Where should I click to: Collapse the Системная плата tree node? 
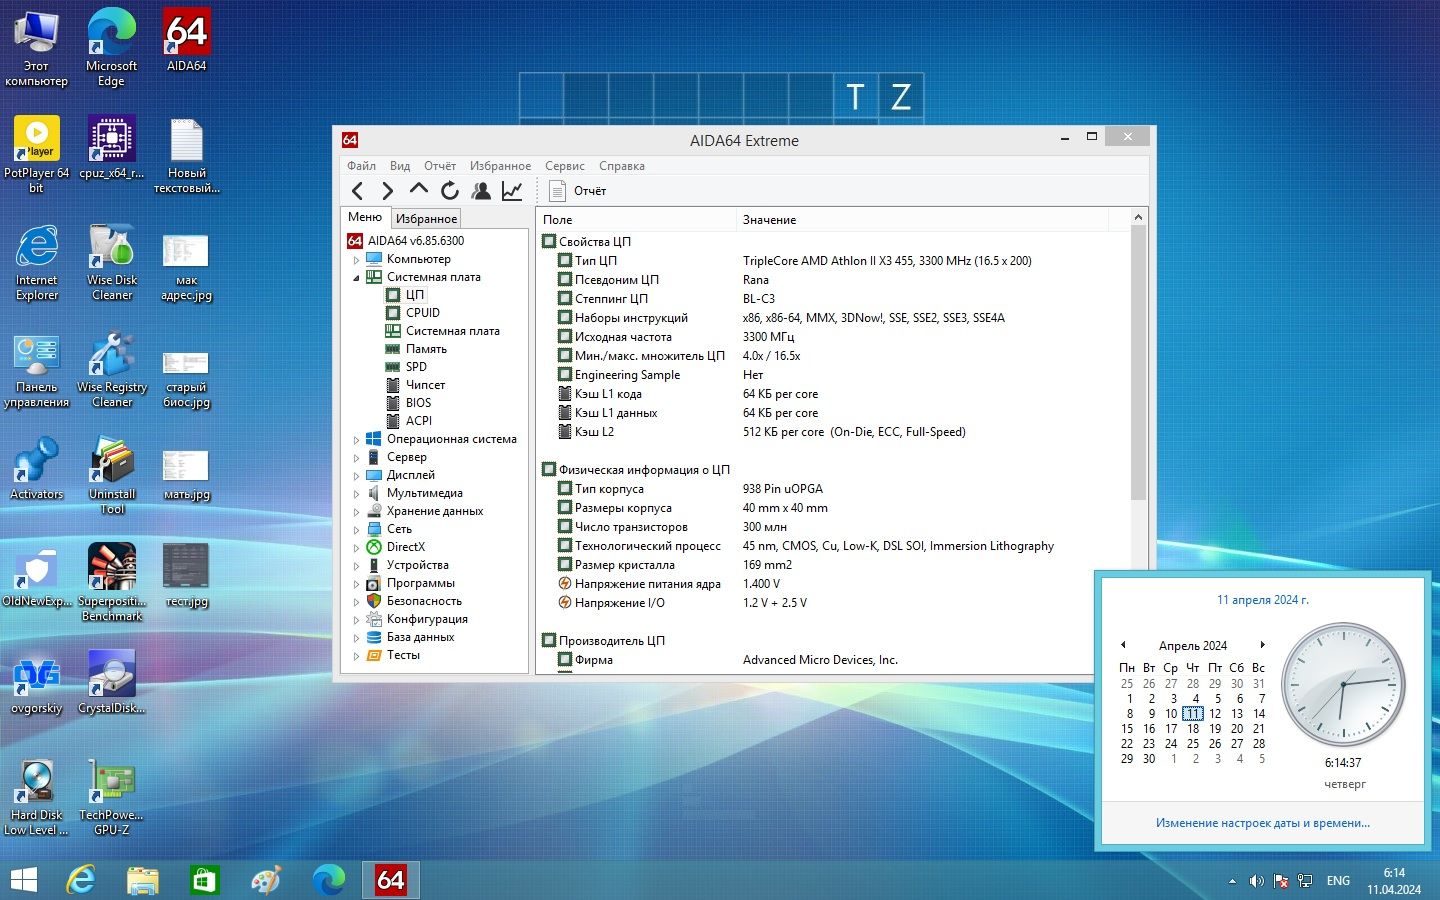click(356, 277)
